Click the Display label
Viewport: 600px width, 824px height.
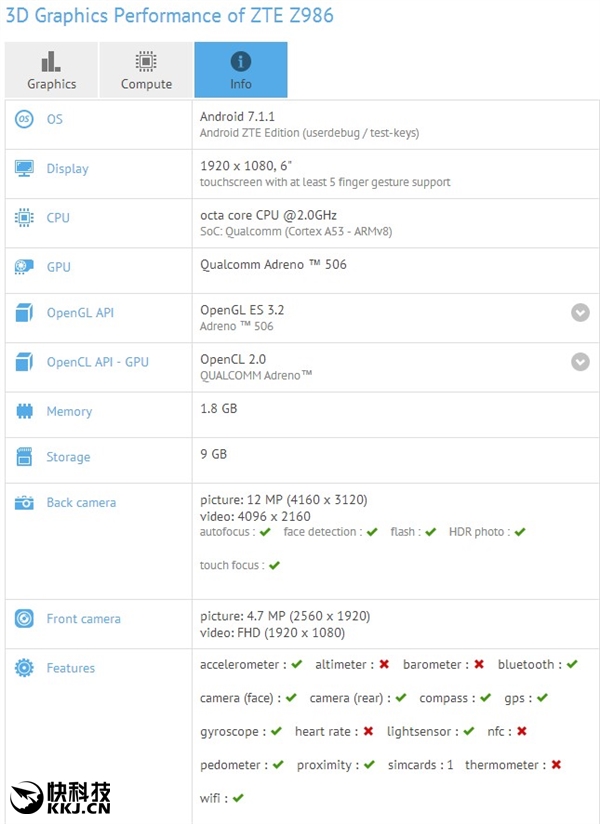(68, 169)
